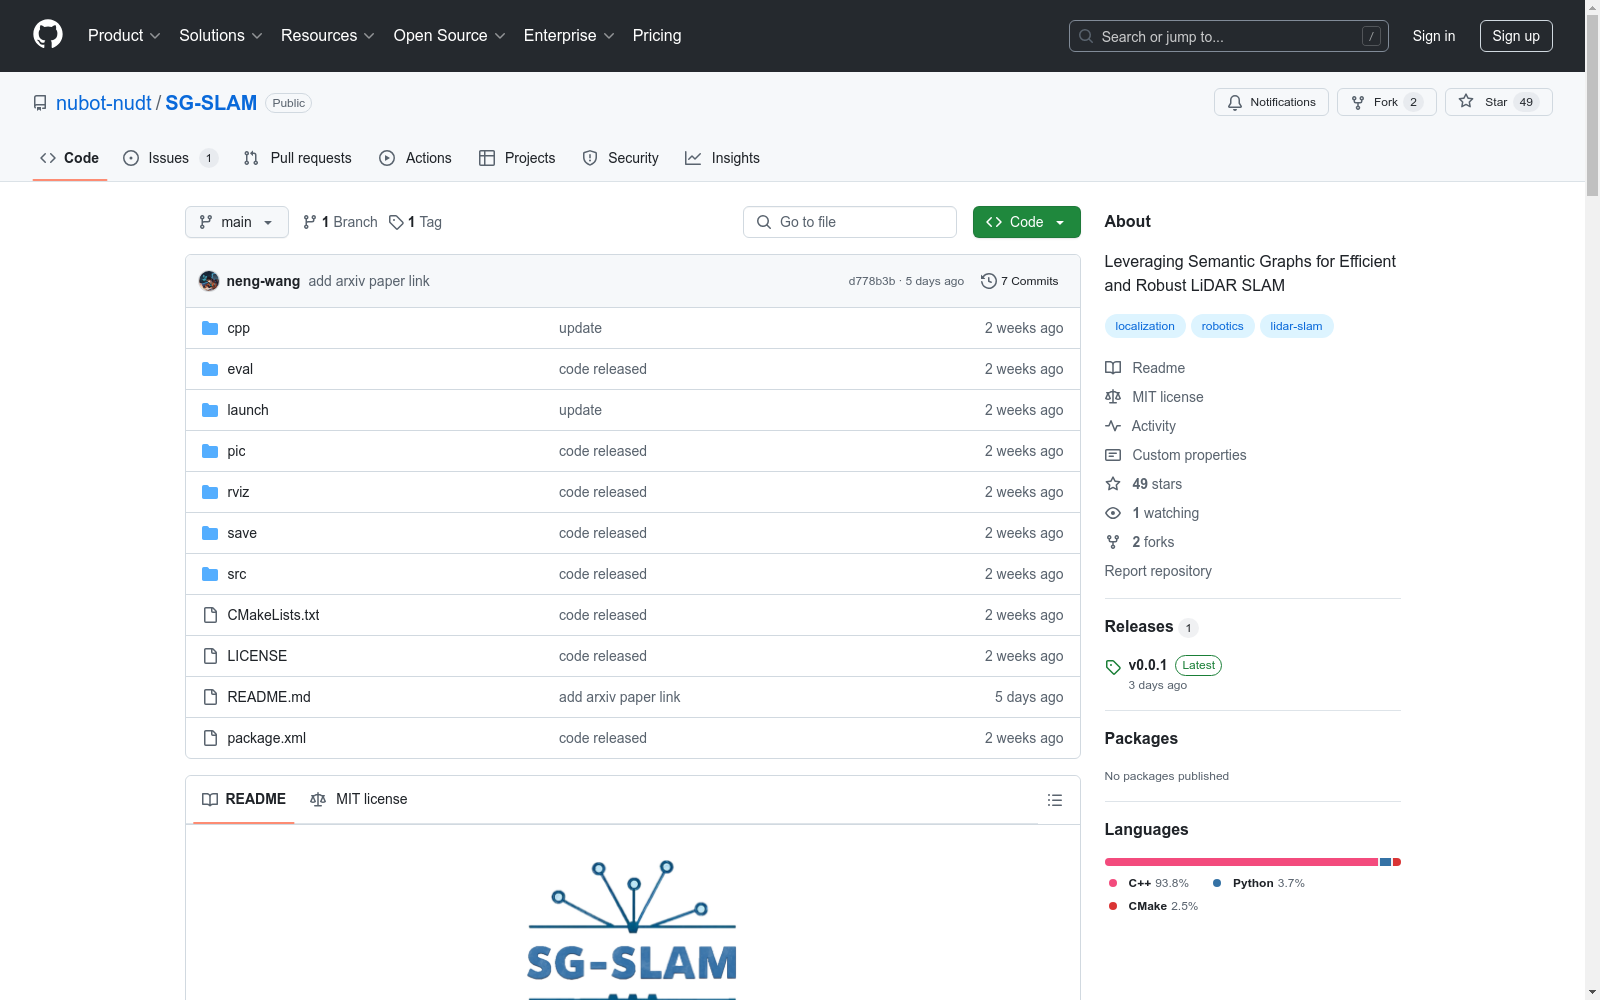Open the Insights tab

[x=723, y=158]
